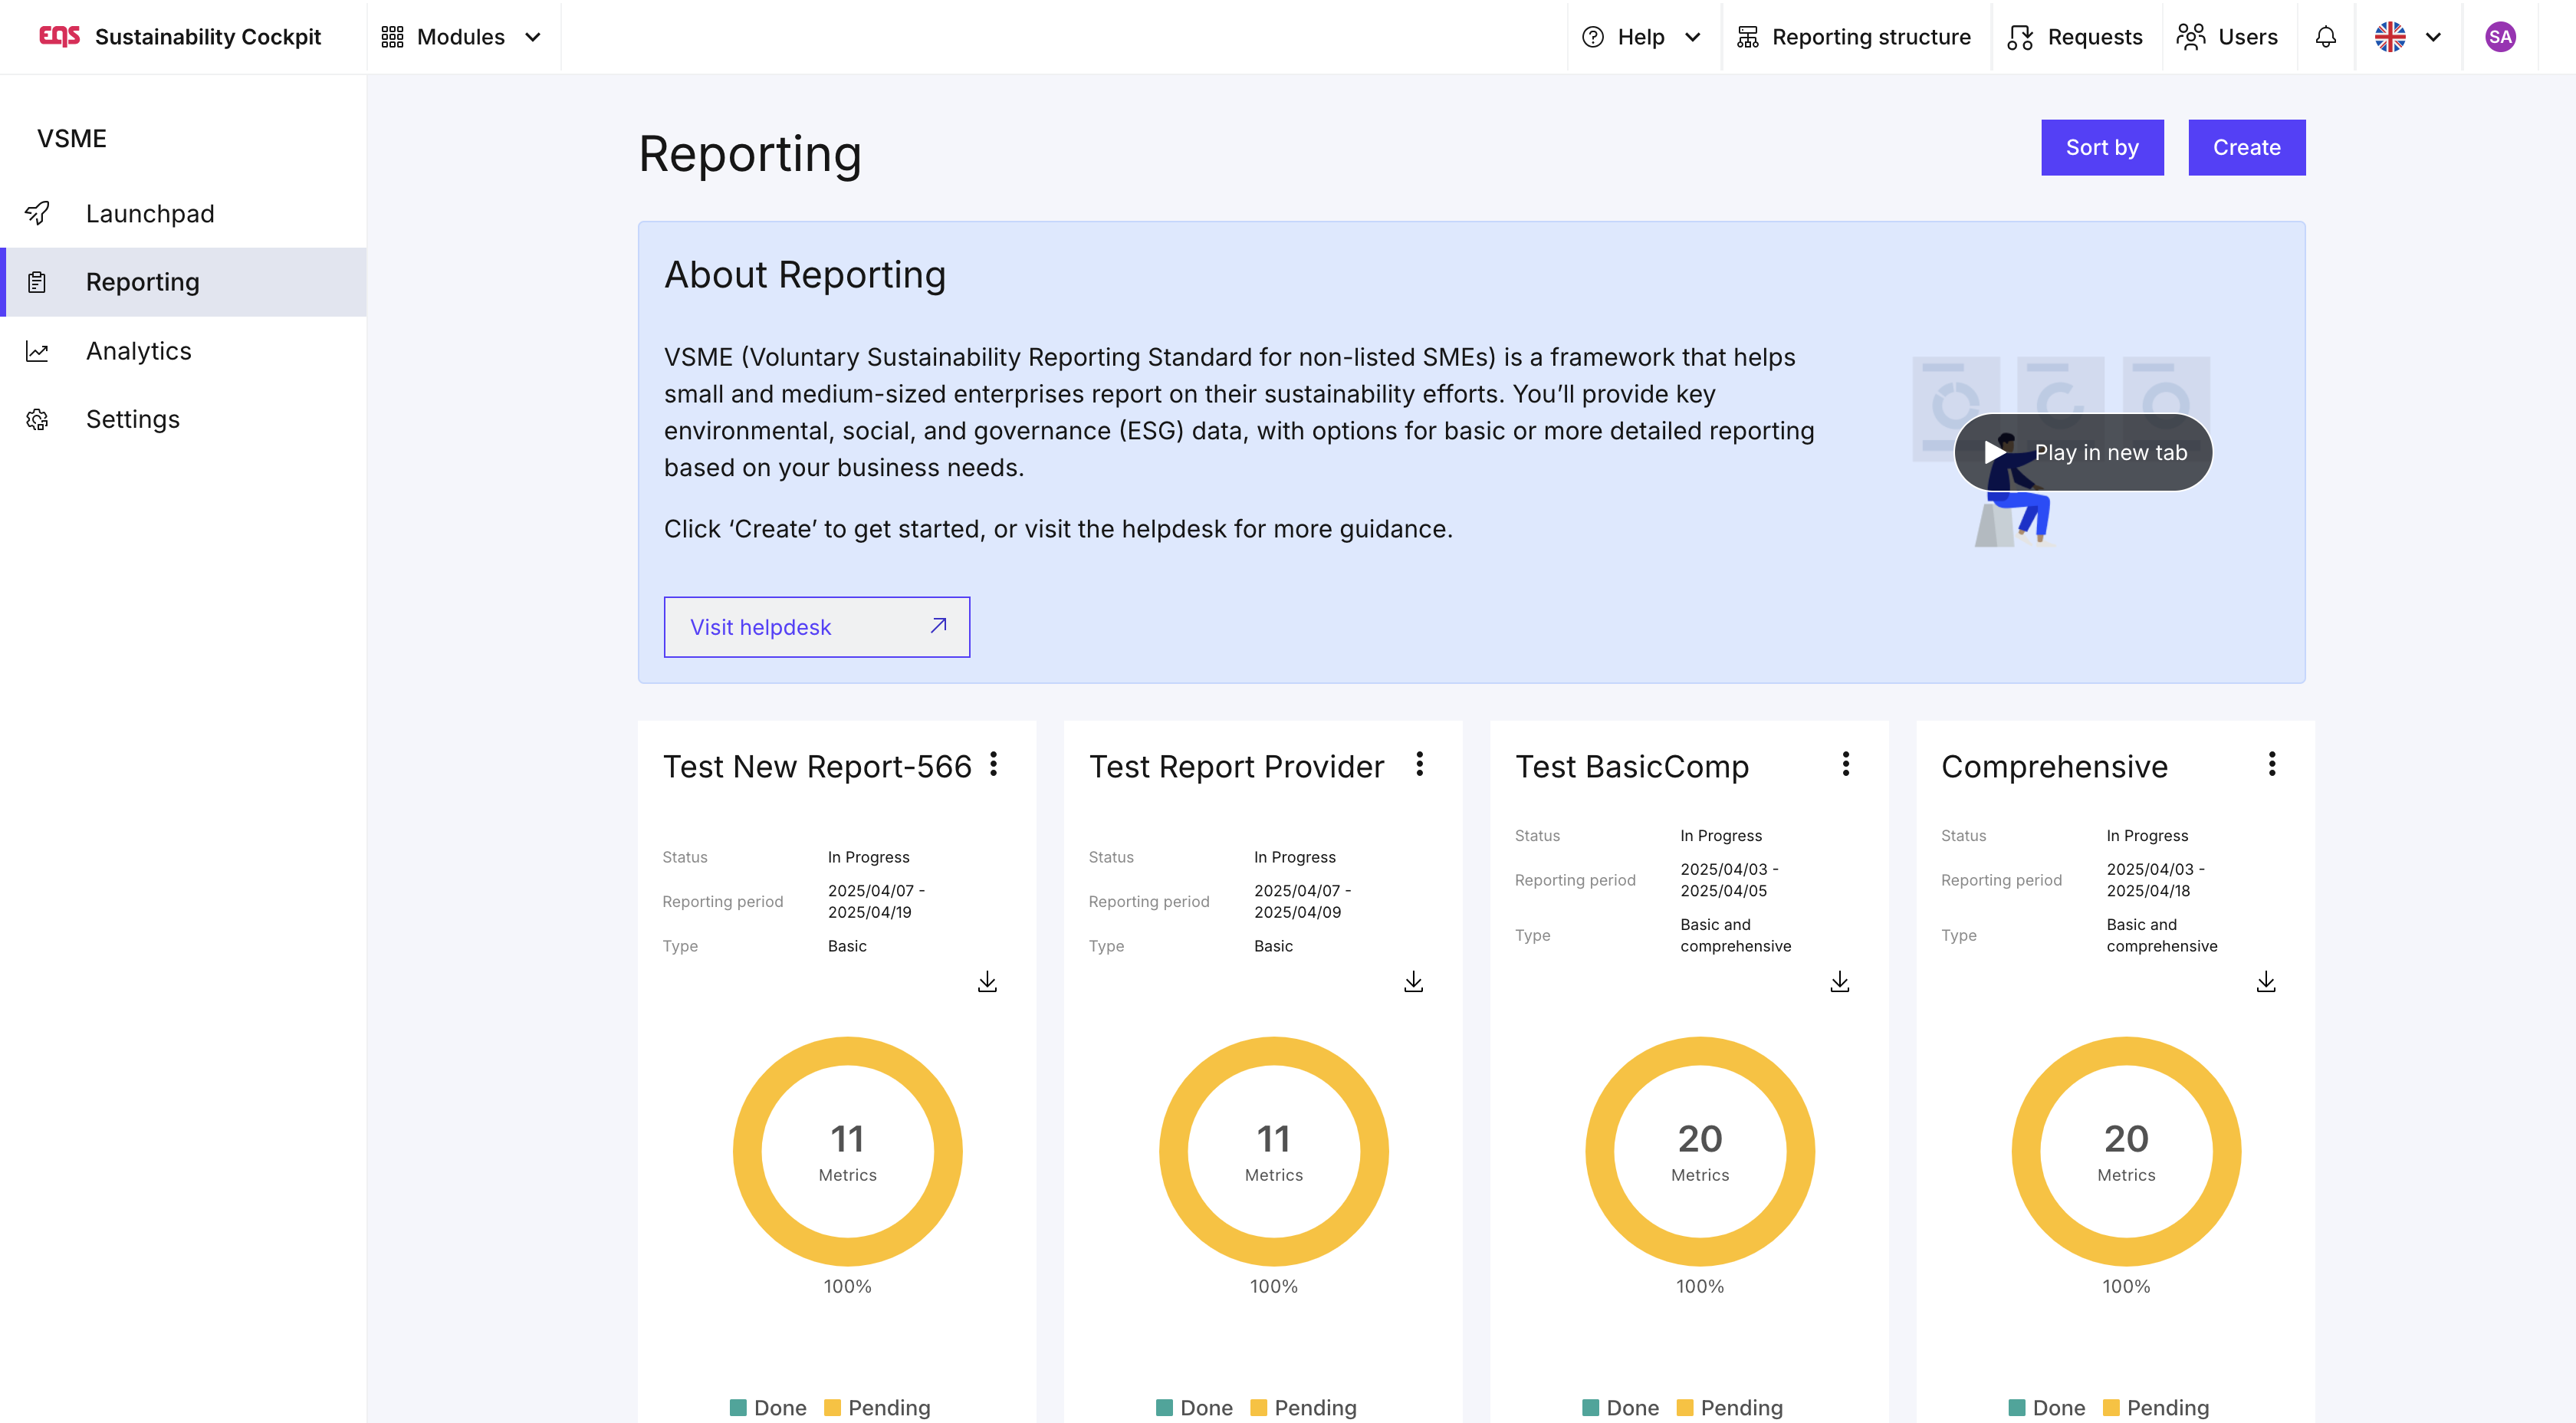Toggle Pending legend on Comprehensive card

coord(2155,1407)
